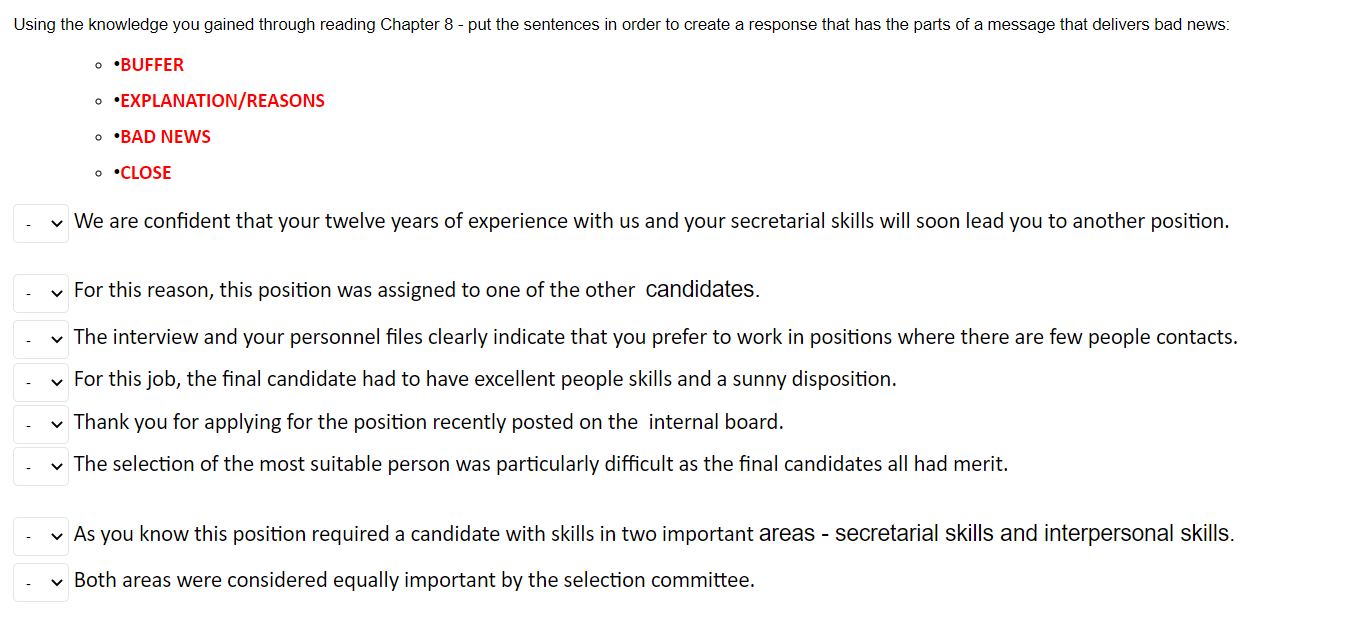Open dropdown beside 'We are confident' sentence

tap(41, 223)
